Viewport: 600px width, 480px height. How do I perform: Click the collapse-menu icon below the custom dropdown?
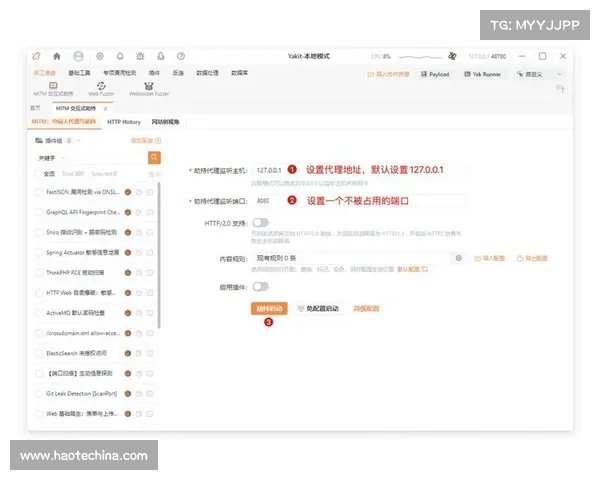pyautogui.click(x=560, y=89)
